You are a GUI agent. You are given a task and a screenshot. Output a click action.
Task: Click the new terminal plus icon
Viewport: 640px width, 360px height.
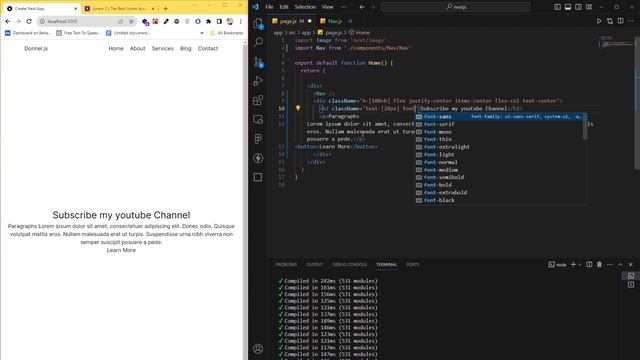pyautogui.click(x=573, y=264)
